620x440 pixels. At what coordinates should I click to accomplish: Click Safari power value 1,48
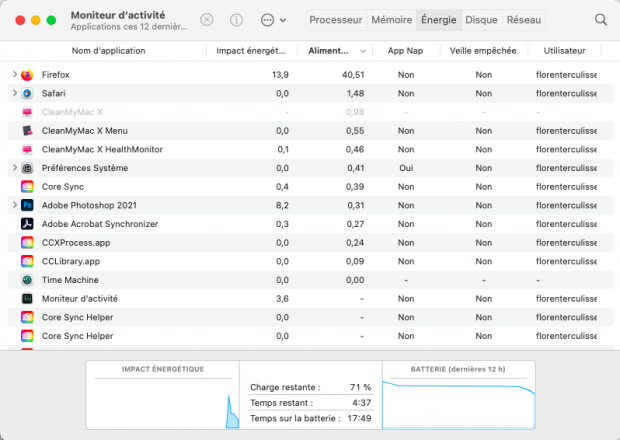[x=355, y=93]
